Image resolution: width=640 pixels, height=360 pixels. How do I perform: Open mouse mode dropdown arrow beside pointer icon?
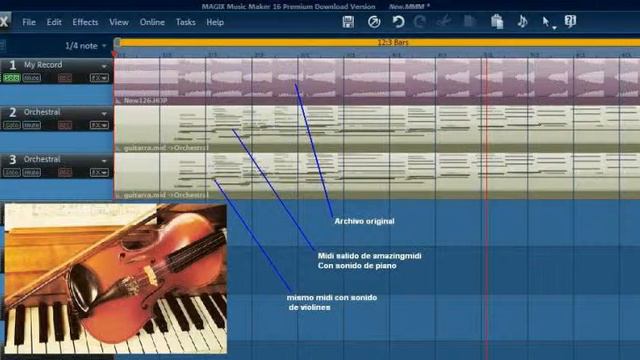[x=554, y=28]
